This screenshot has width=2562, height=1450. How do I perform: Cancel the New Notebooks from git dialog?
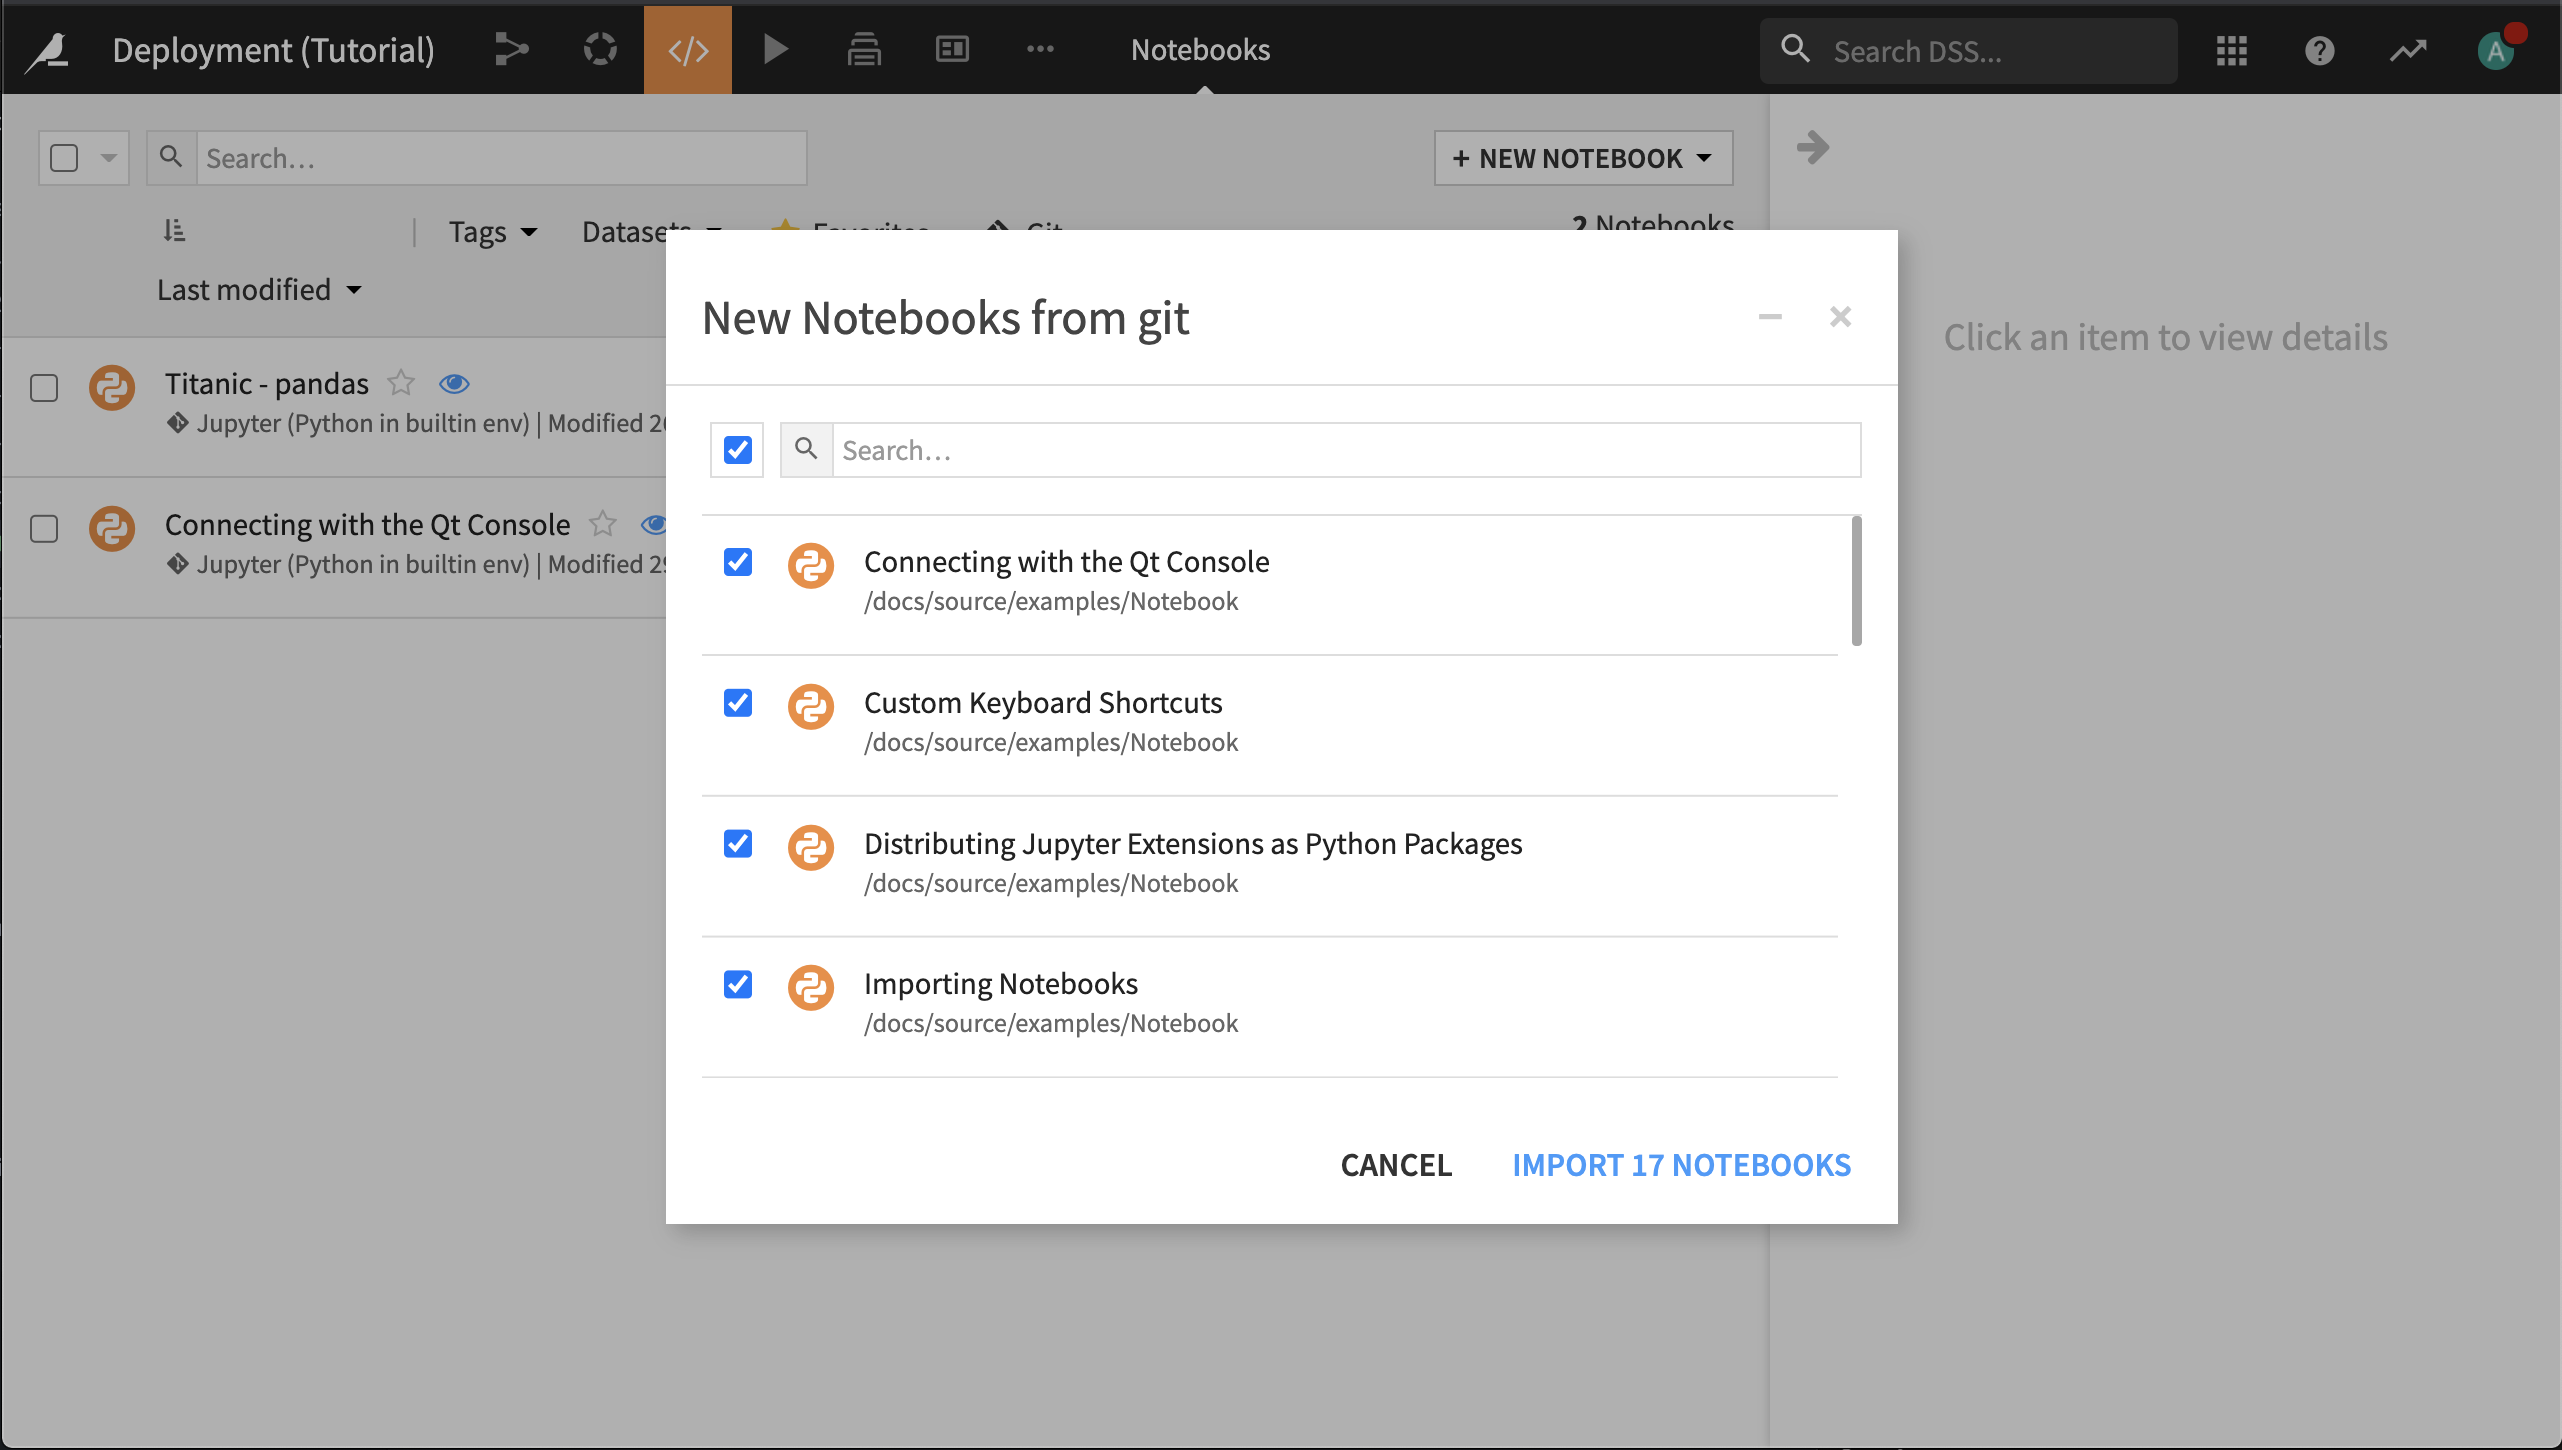click(1396, 1164)
